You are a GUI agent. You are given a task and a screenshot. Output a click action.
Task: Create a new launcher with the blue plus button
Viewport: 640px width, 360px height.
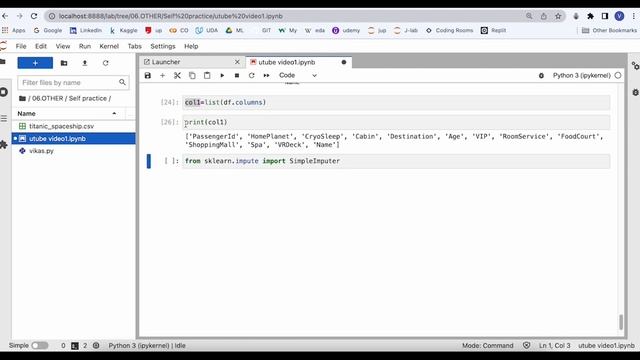(35, 63)
